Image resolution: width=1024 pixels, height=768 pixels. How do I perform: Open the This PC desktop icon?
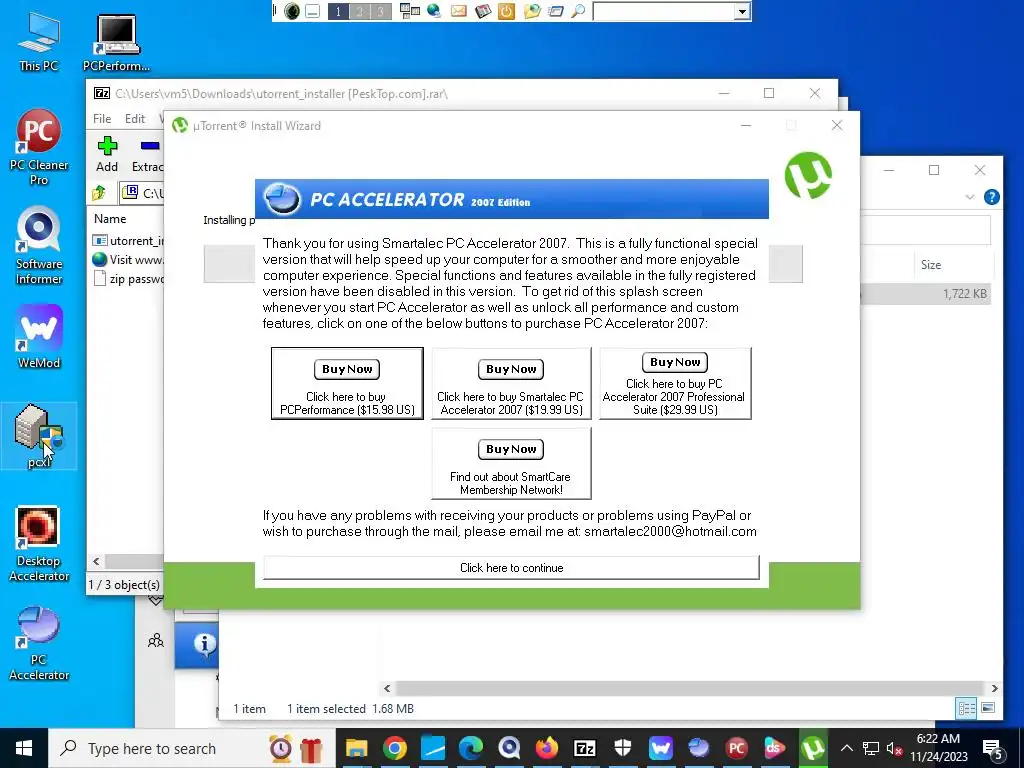tap(39, 42)
